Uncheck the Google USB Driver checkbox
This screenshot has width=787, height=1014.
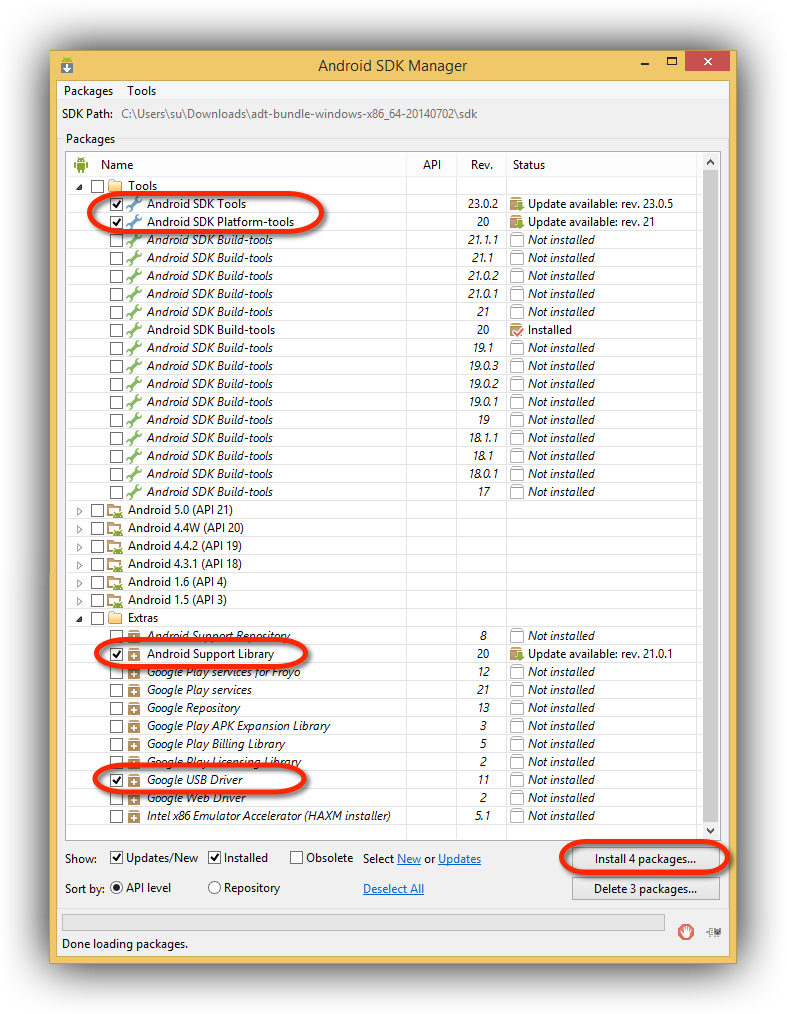116,781
